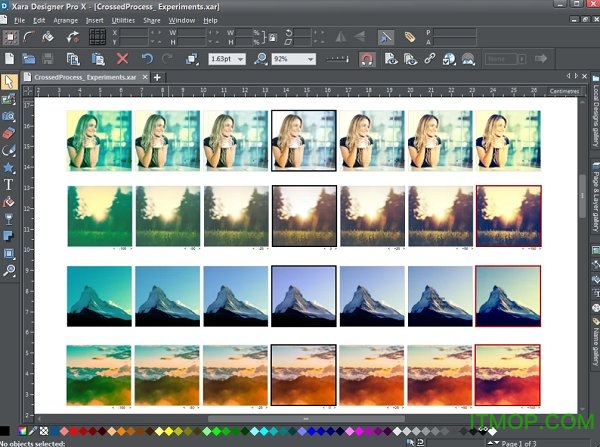Open the Utilities menu

tap(123, 20)
